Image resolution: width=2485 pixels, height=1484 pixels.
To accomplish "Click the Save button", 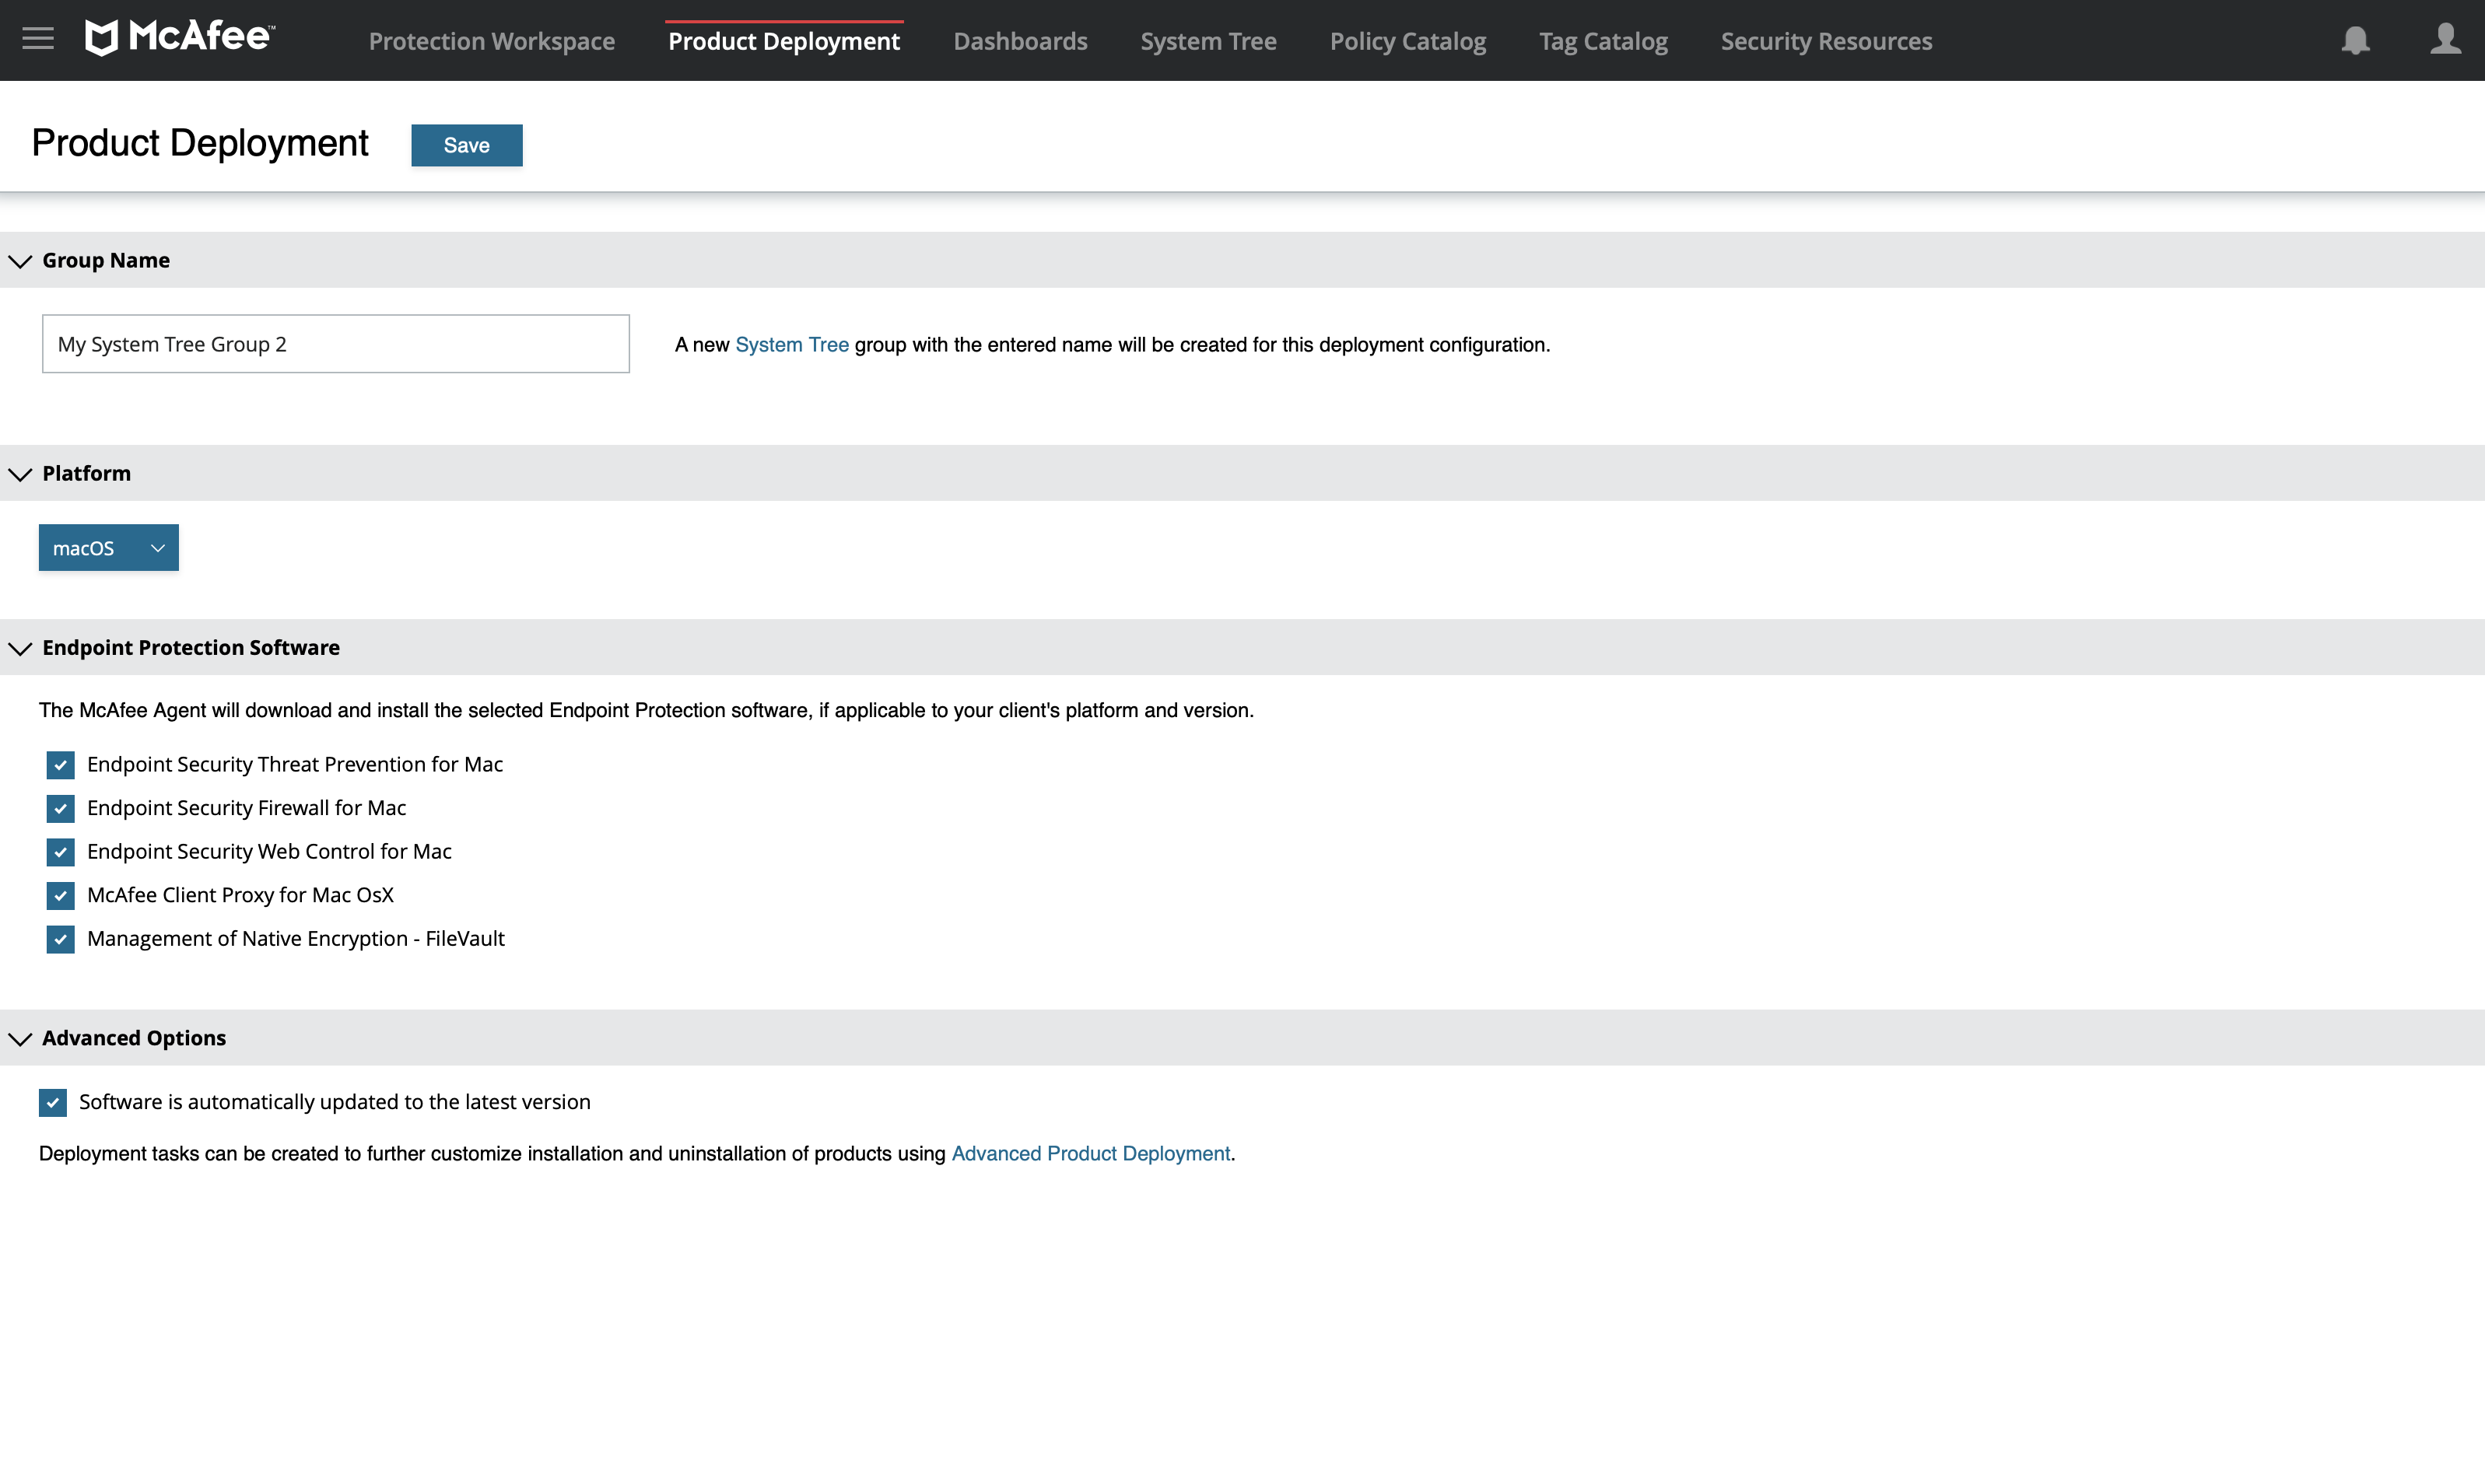I will pyautogui.click(x=466, y=145).
